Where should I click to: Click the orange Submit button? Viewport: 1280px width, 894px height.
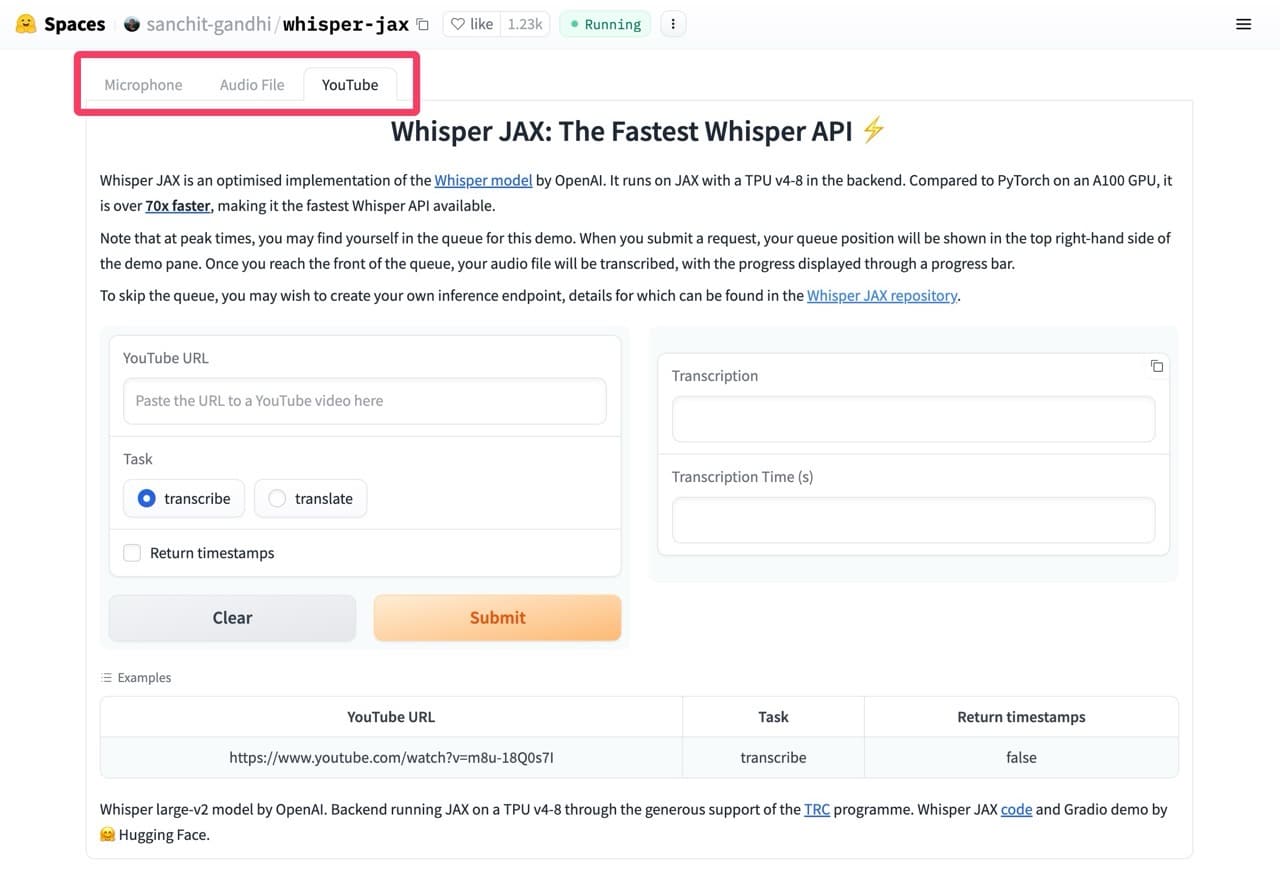pyautogui.click(x=497, y=617)
